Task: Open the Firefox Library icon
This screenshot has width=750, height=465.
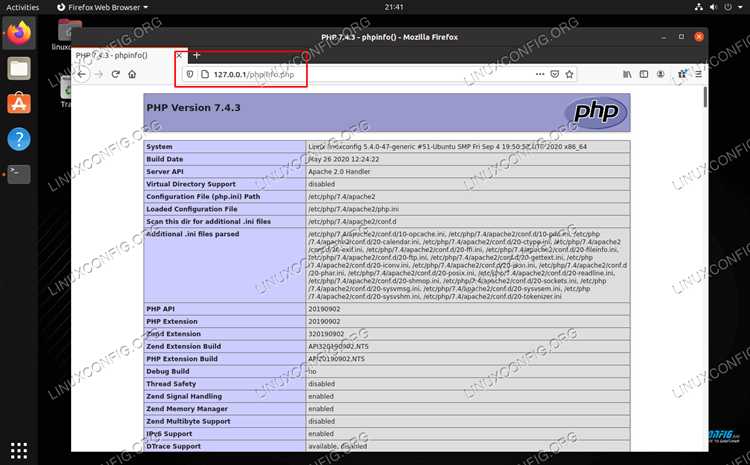Action: (627, 74)
